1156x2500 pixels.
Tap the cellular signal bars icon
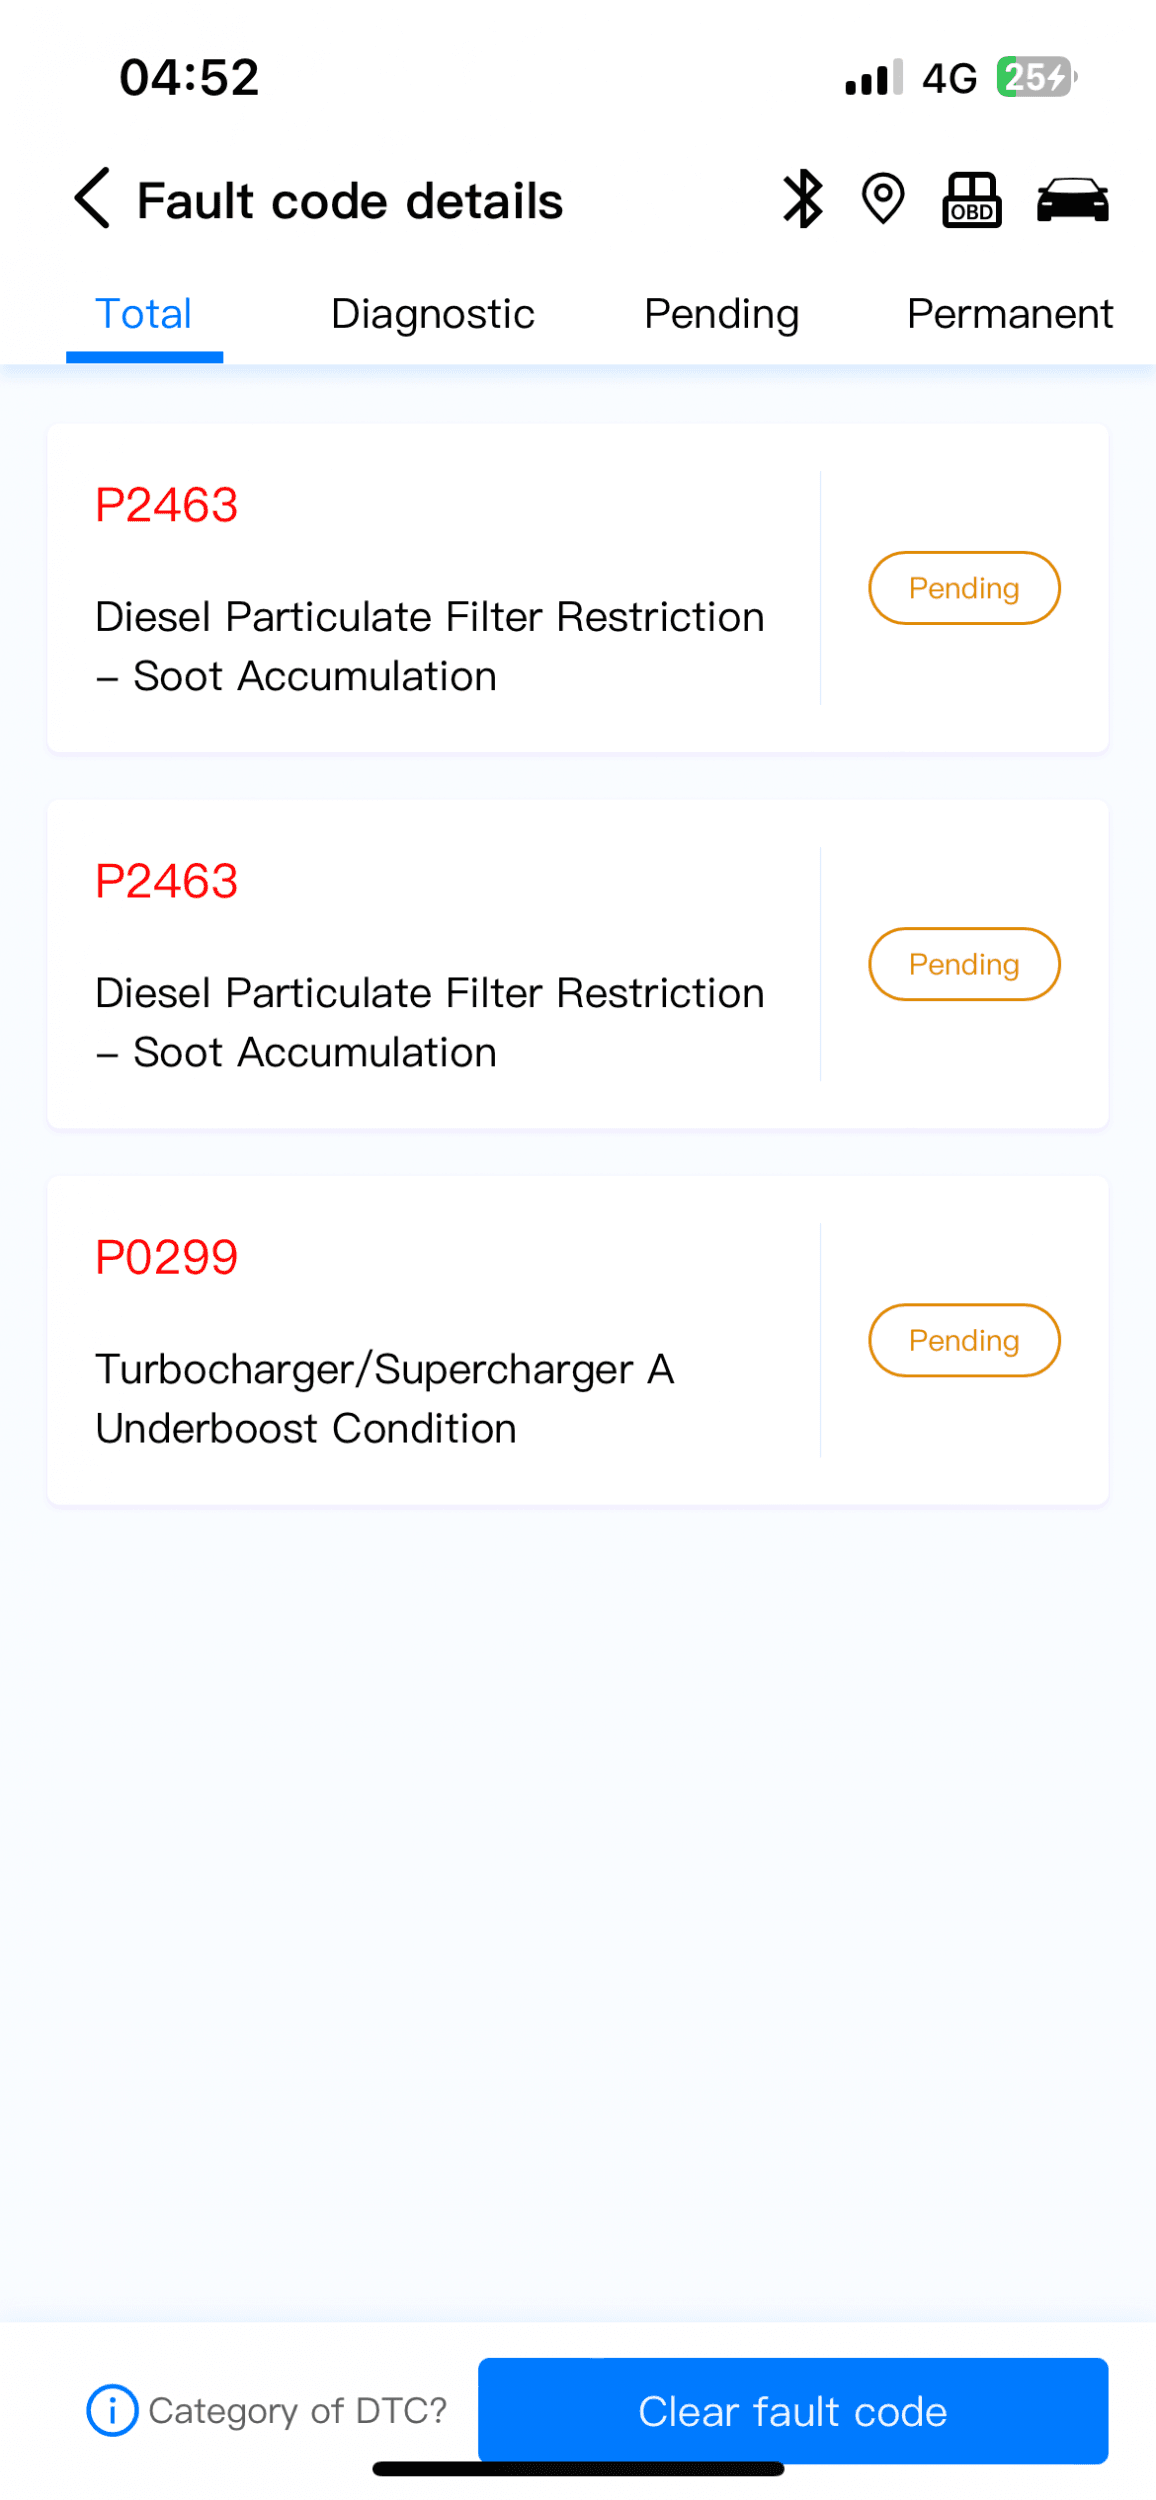tap(873, 77)
